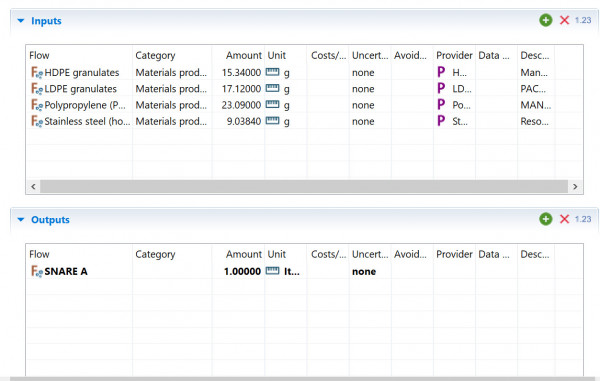Click the uncertainty none cell for HDPE
This screenshot has width=600, height=381.
[363, 72]
